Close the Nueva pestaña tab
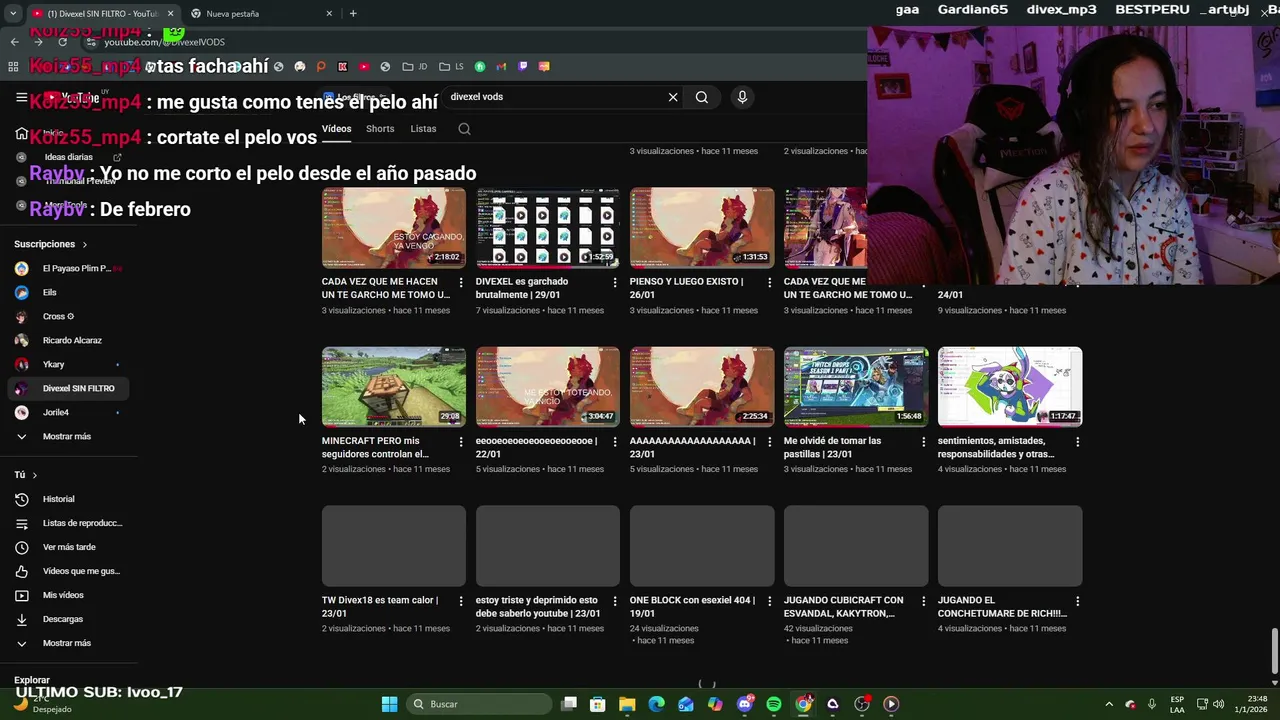 [329, 13]
